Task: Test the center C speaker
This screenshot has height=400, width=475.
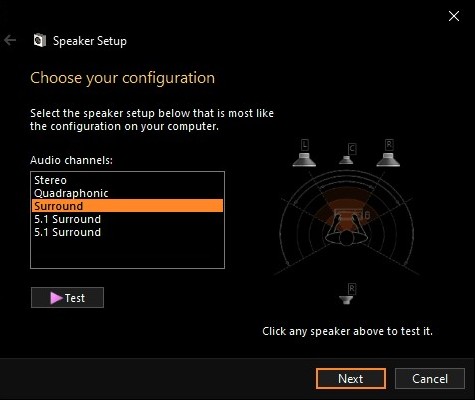Action: click(x=347, y=154)
